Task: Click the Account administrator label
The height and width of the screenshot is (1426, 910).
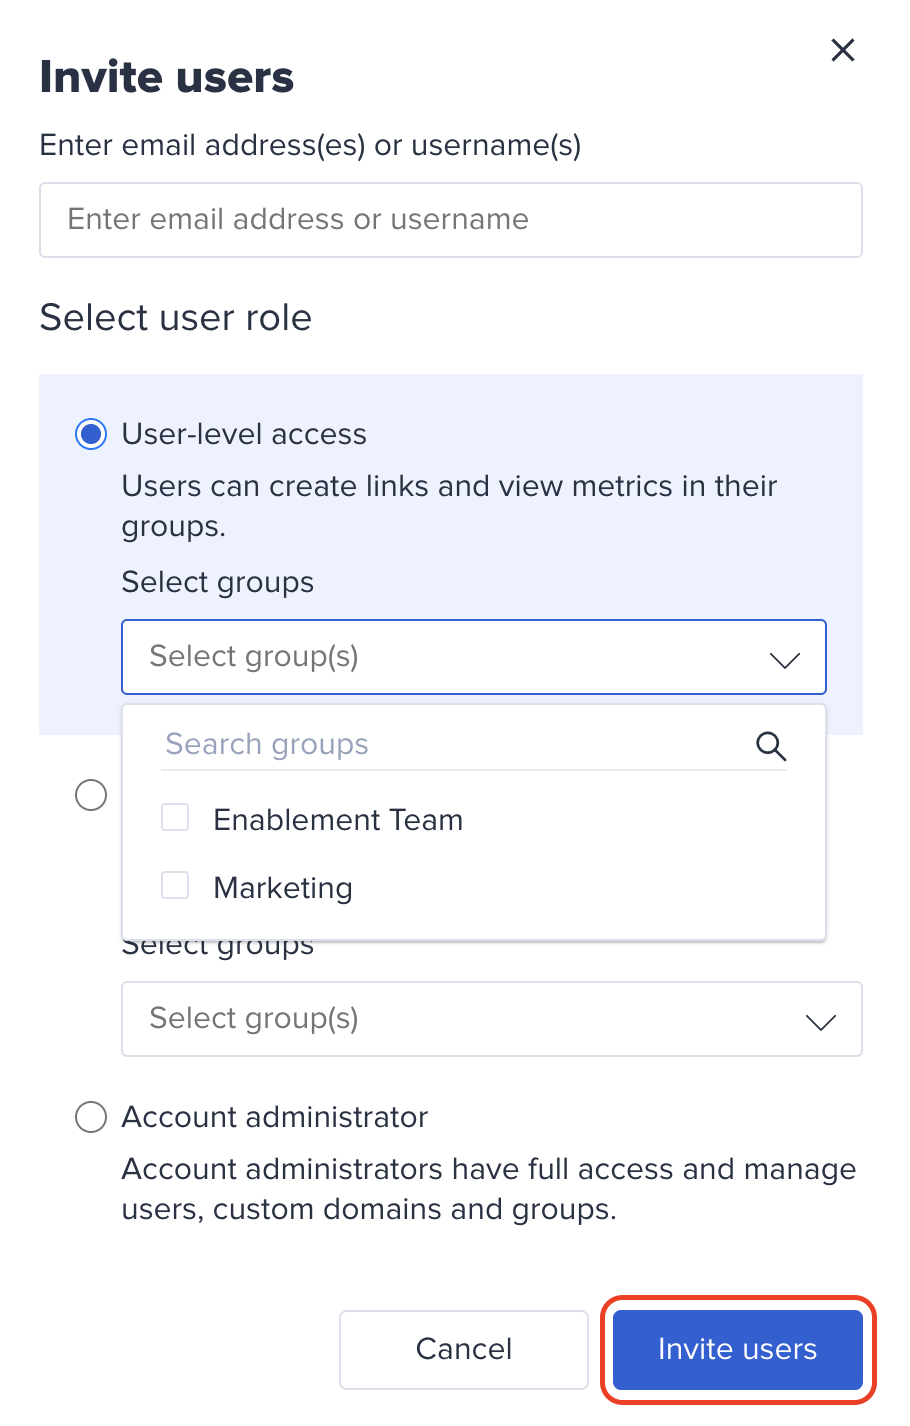Action: pos(275,1117)
